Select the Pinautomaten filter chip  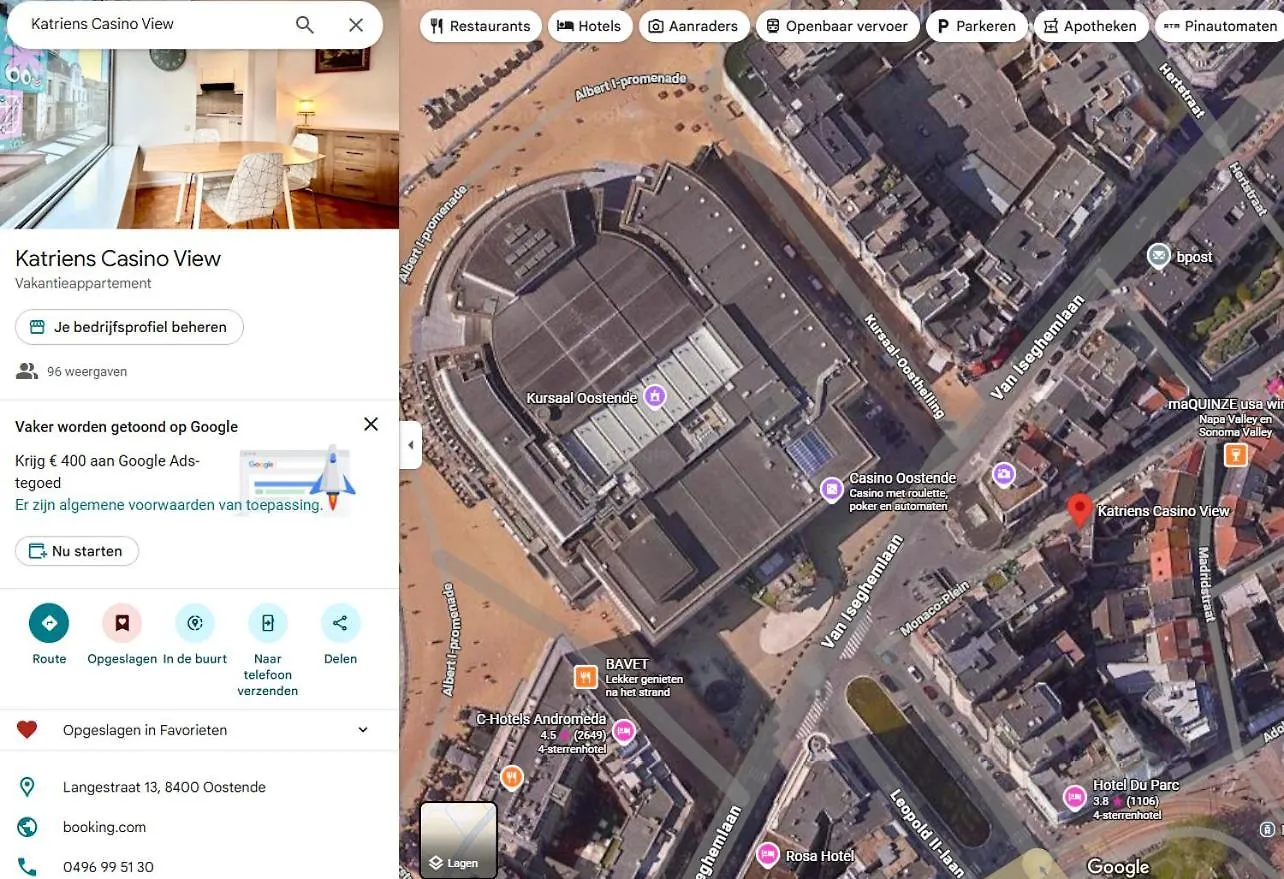[x=1220, y=26]
